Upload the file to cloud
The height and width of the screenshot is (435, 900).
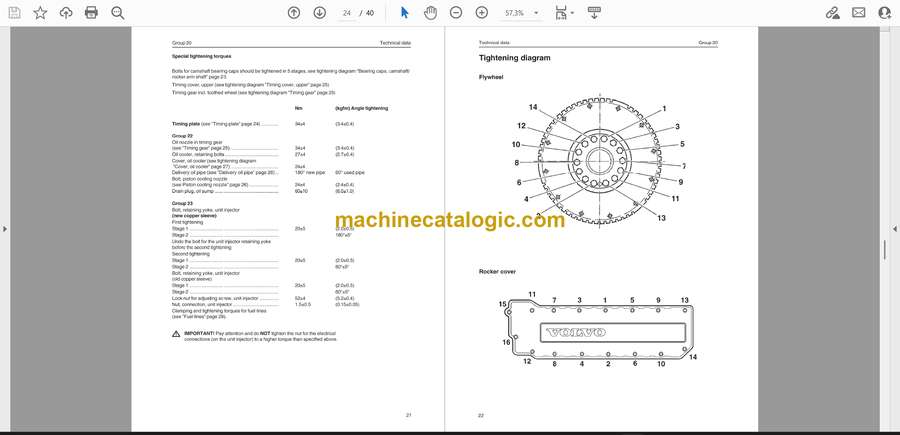tap(66, 13)
